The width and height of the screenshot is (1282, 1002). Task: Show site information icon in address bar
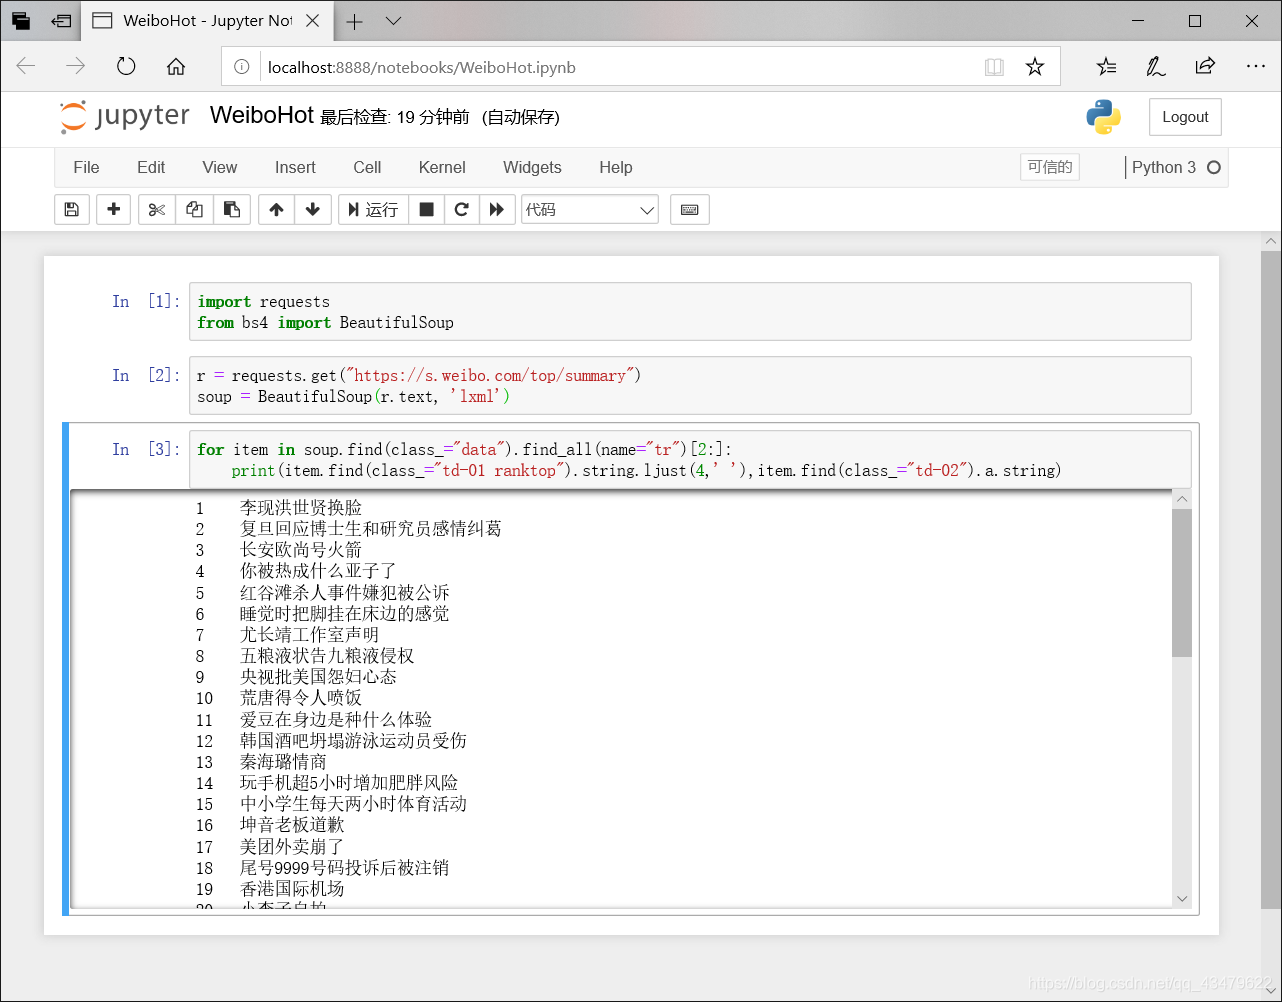click(x=241, y=67)
